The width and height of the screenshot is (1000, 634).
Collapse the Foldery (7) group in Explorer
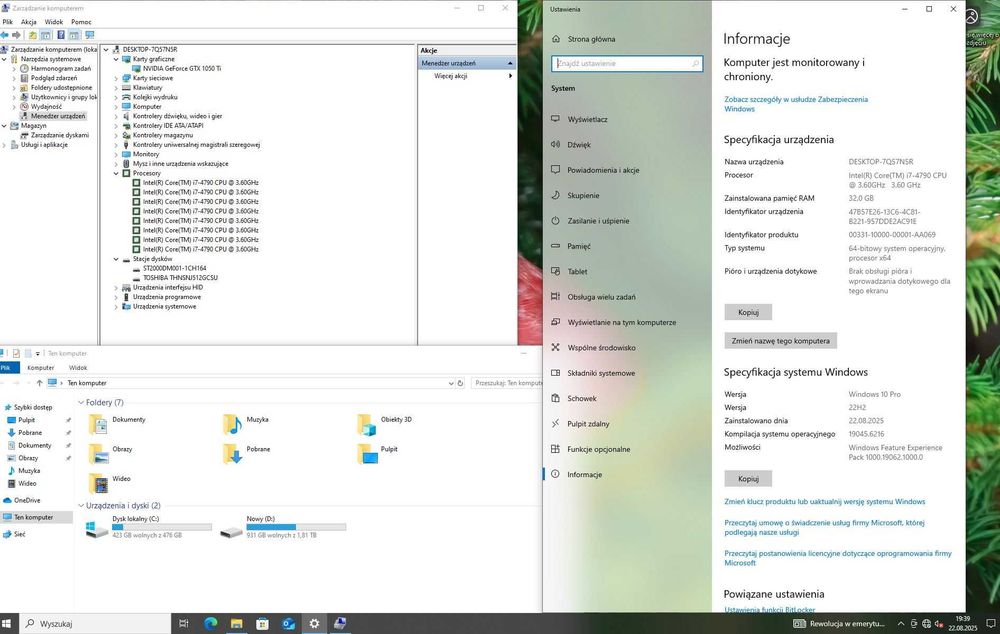[81, 402]
